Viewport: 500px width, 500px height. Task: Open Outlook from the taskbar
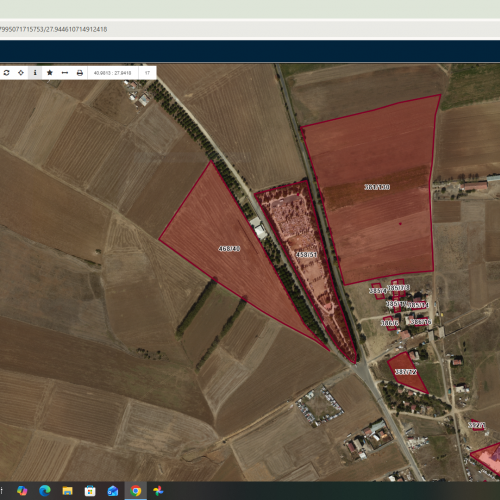click(x=113, y=491)
